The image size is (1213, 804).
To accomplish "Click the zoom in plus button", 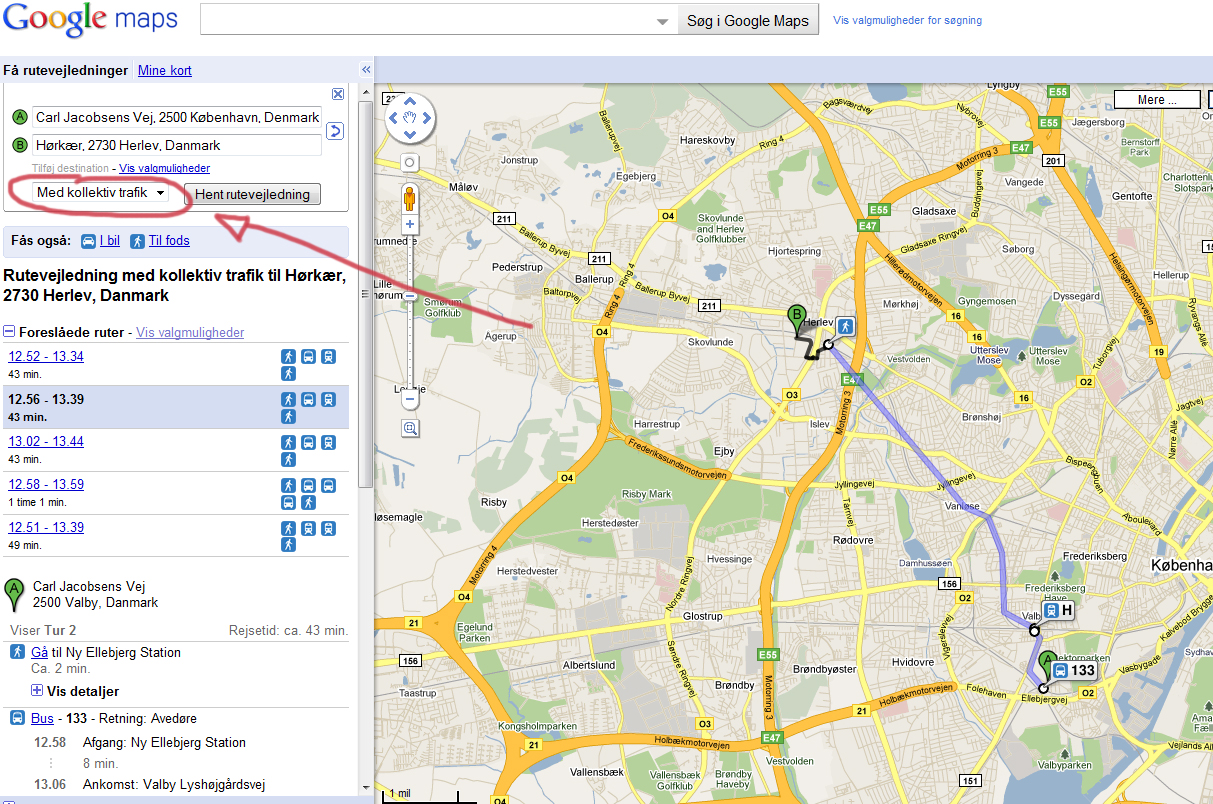I will click(x=410, y=225).
